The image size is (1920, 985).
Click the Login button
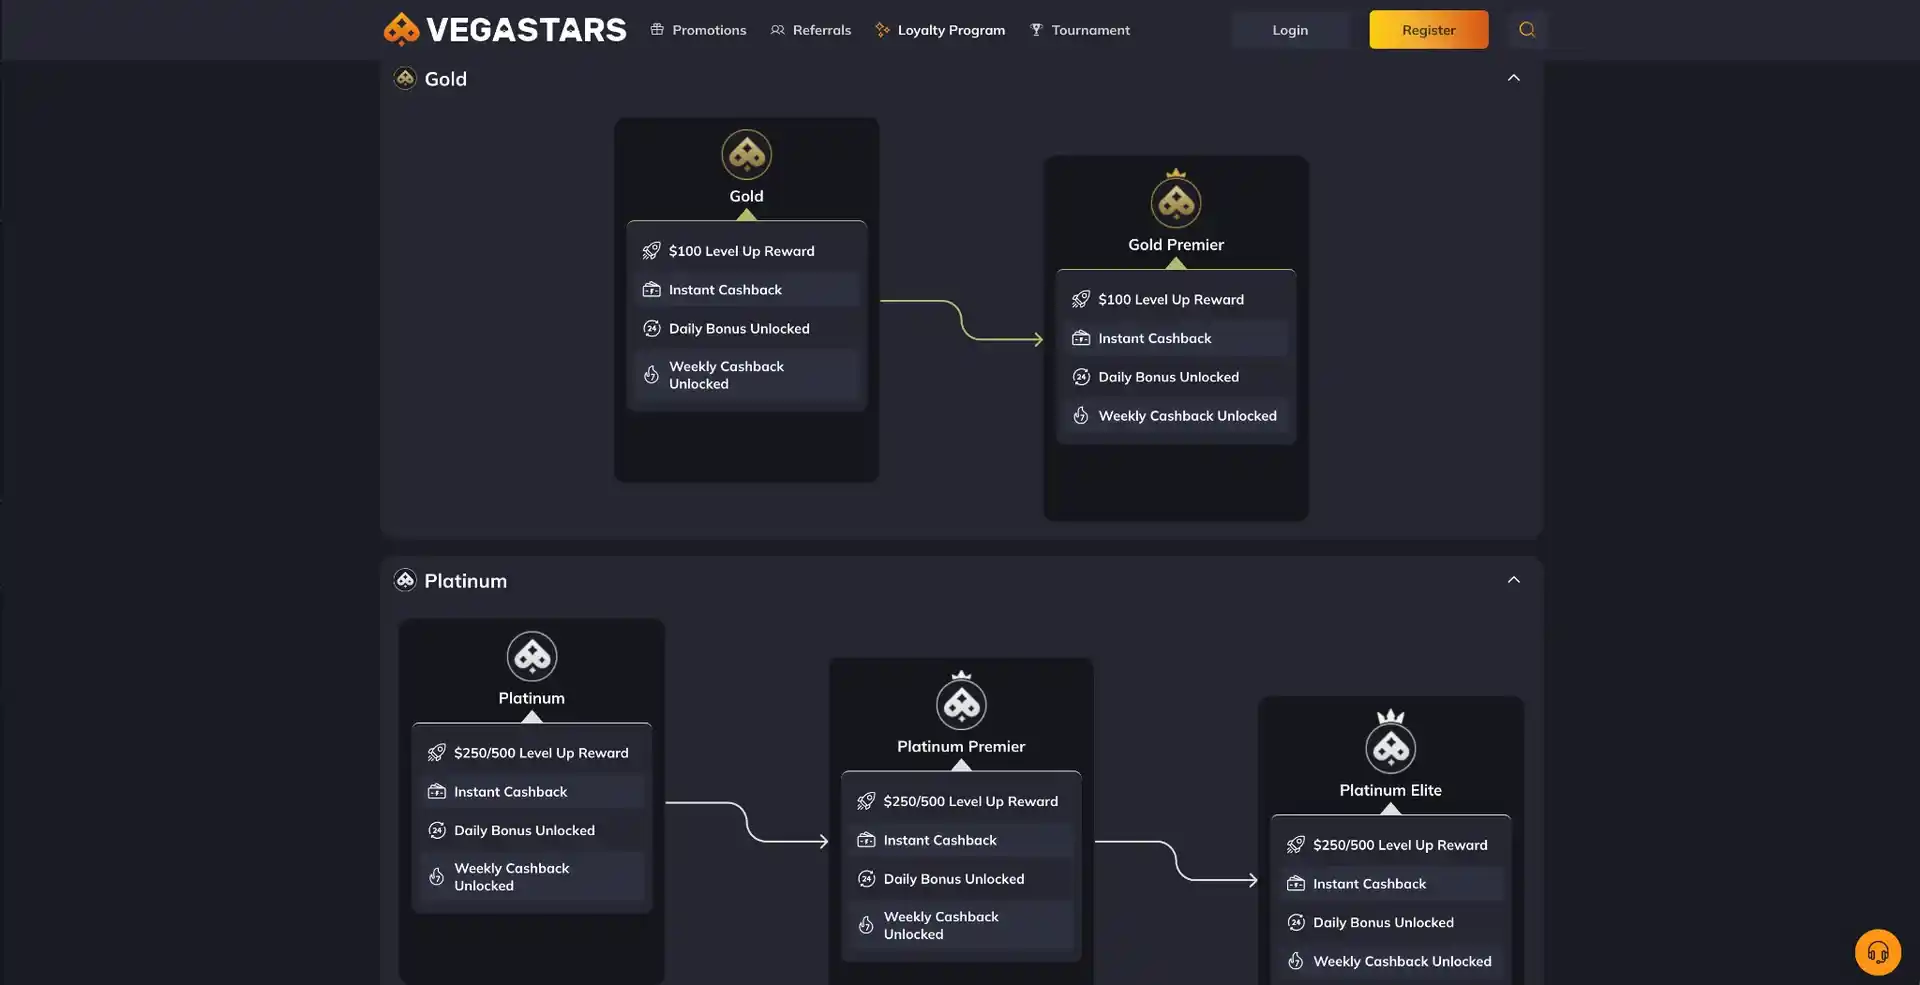pyautogui.click(x=1290, y=30)
